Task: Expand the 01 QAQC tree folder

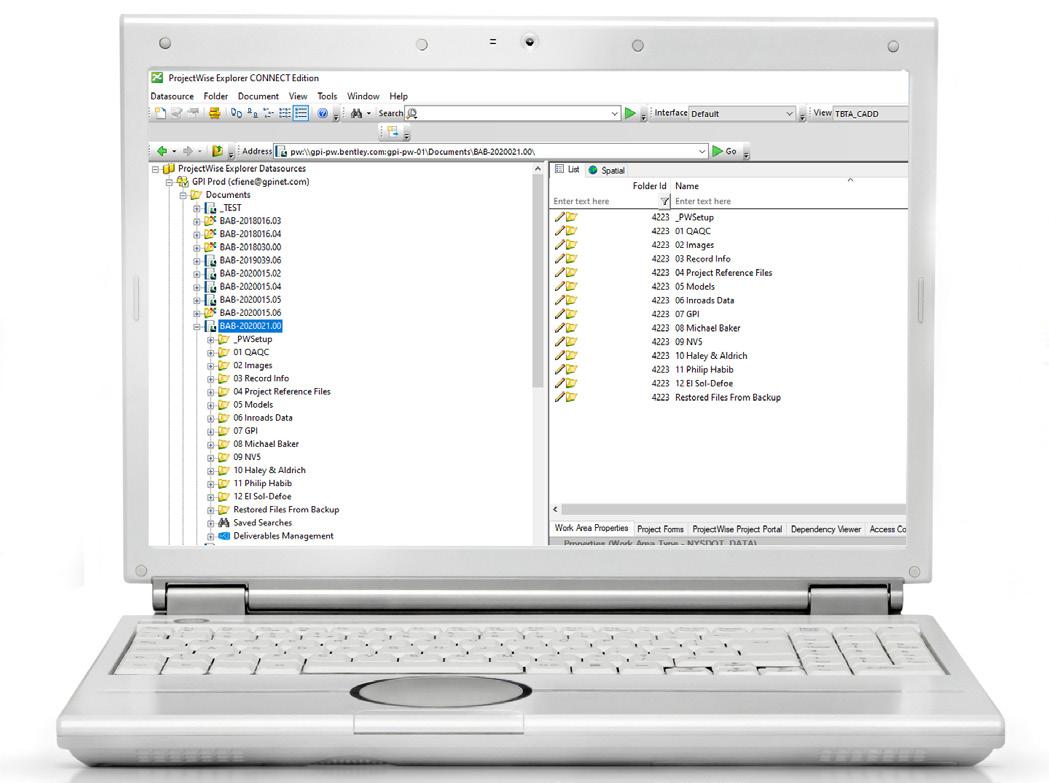Action: 211,353
